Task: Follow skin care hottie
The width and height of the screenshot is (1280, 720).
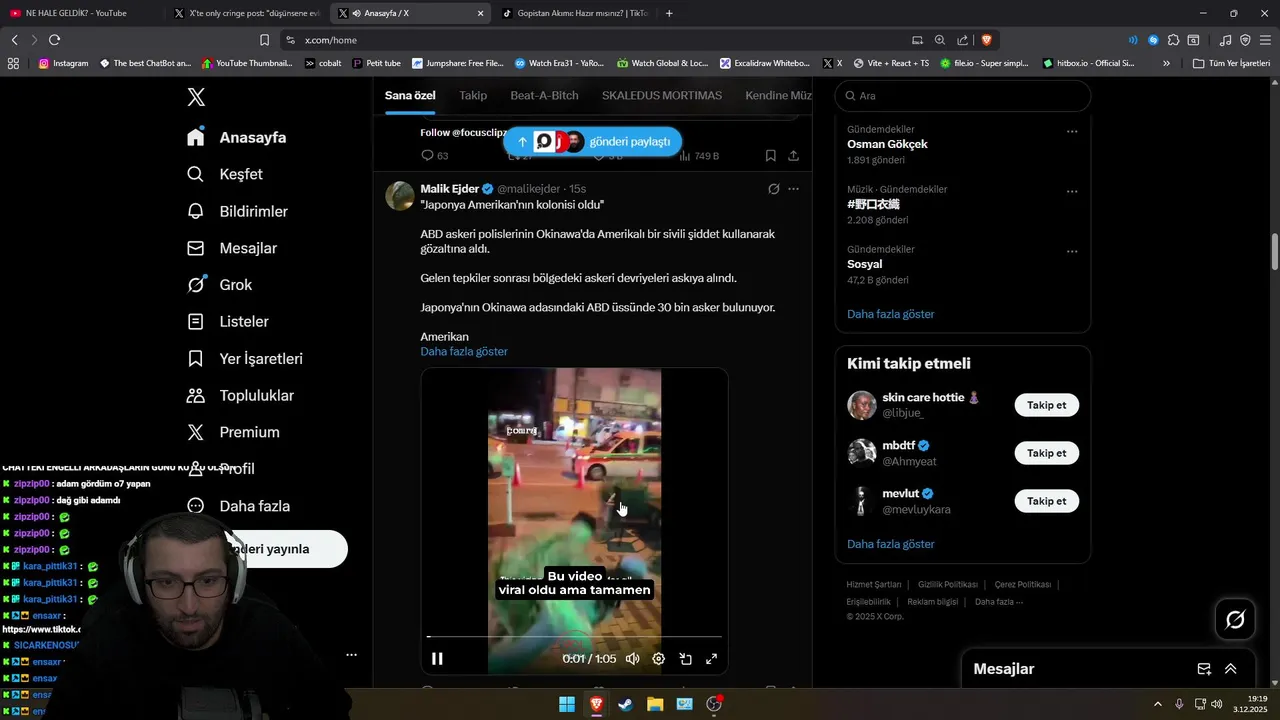Action: [1047, 405]
